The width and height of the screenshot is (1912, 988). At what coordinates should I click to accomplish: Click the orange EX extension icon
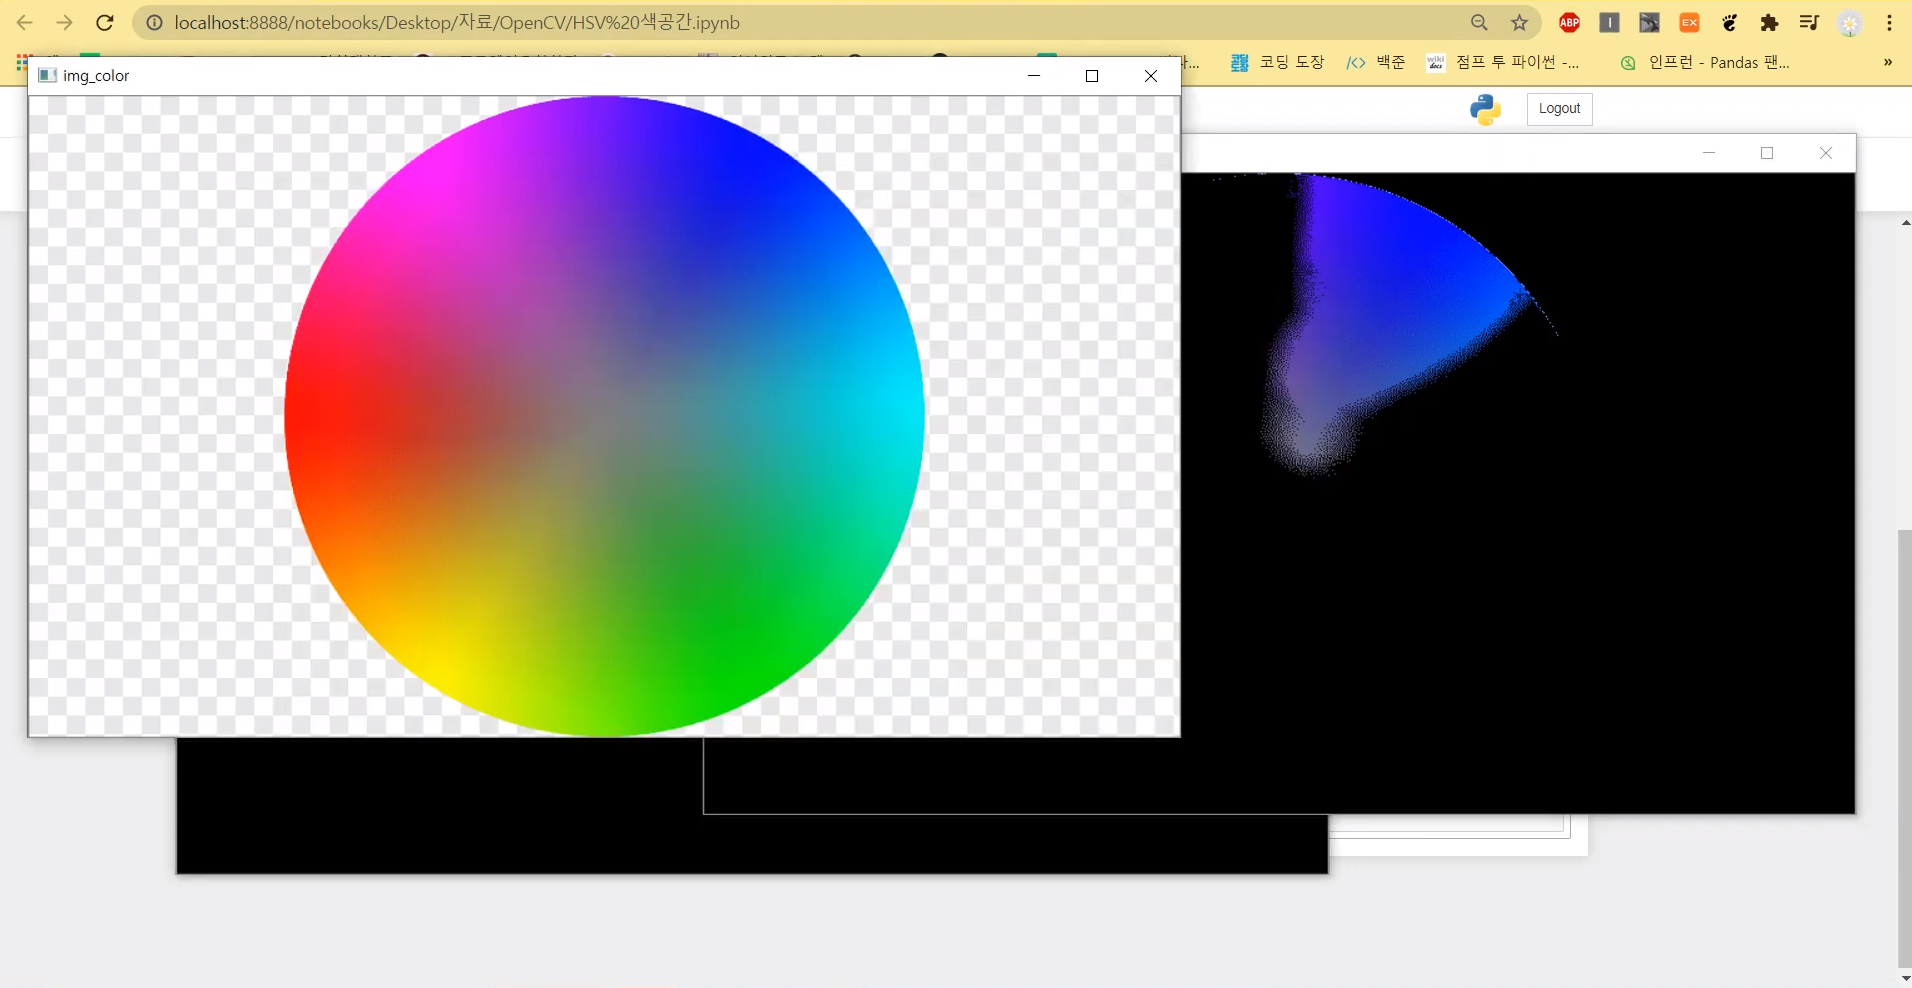[1689, 23]
